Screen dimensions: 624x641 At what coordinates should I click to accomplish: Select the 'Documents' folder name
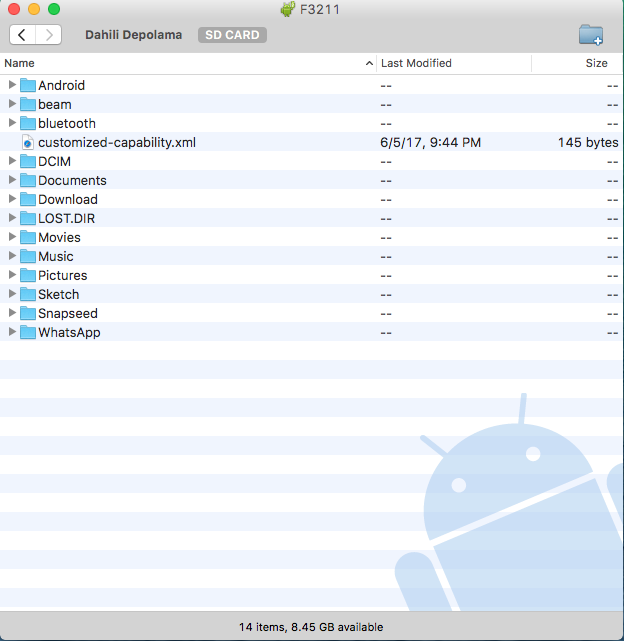(72, 180)
